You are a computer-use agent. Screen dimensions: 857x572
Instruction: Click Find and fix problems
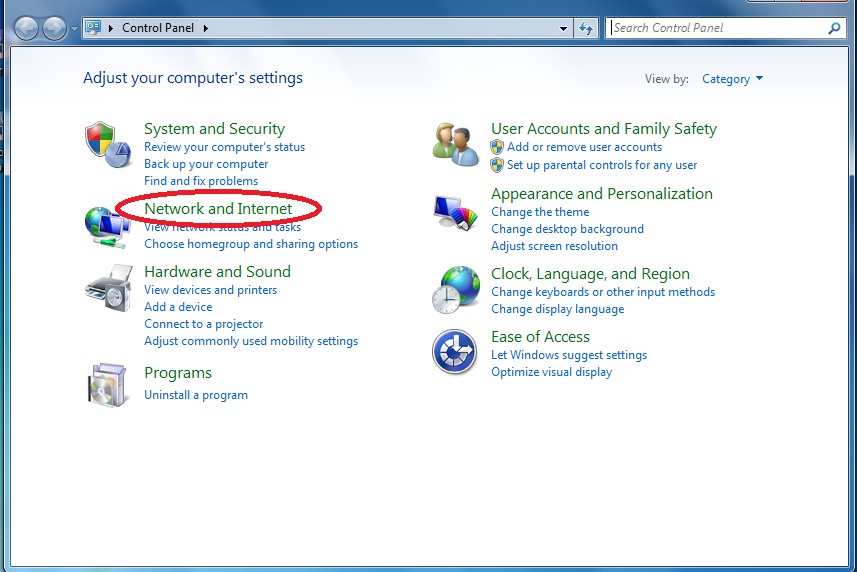pyautogui.click(x=201, y=181)
